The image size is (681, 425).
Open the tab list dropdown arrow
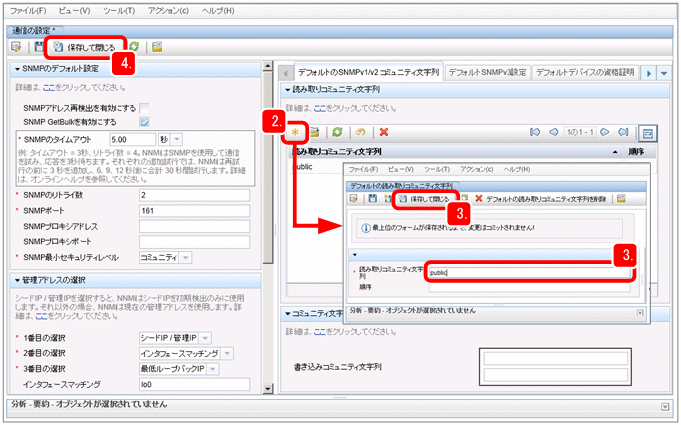pyautogui.click(x=664, y=73)
